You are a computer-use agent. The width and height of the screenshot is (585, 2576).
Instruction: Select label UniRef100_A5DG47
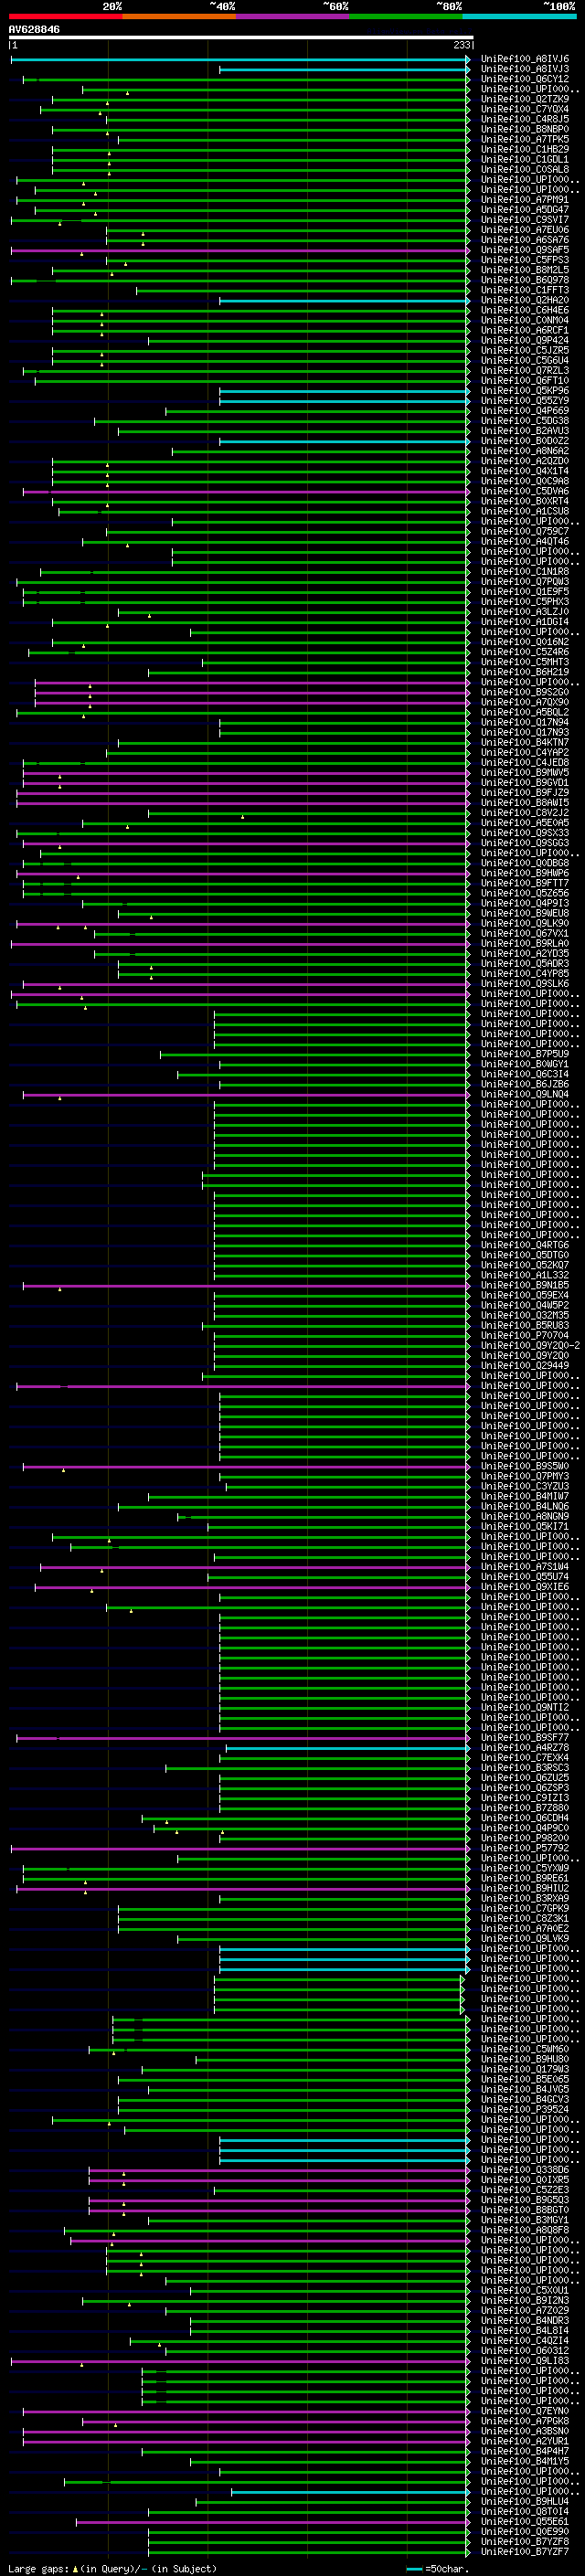[524, 210]
